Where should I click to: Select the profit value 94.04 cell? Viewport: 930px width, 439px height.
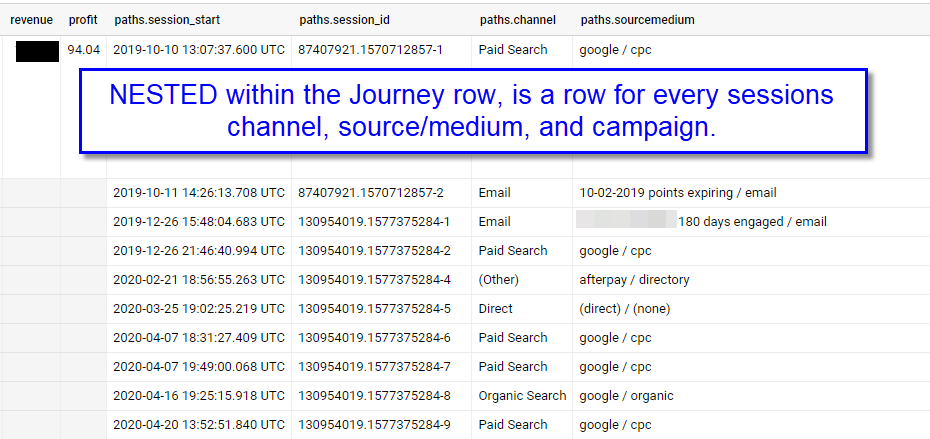84,50
